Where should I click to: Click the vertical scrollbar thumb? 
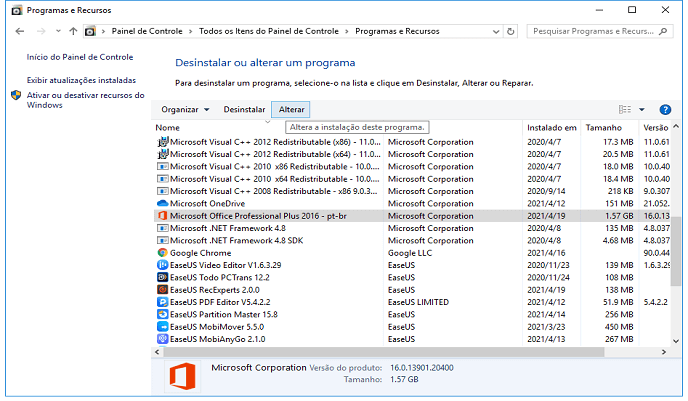coord(676,252)
